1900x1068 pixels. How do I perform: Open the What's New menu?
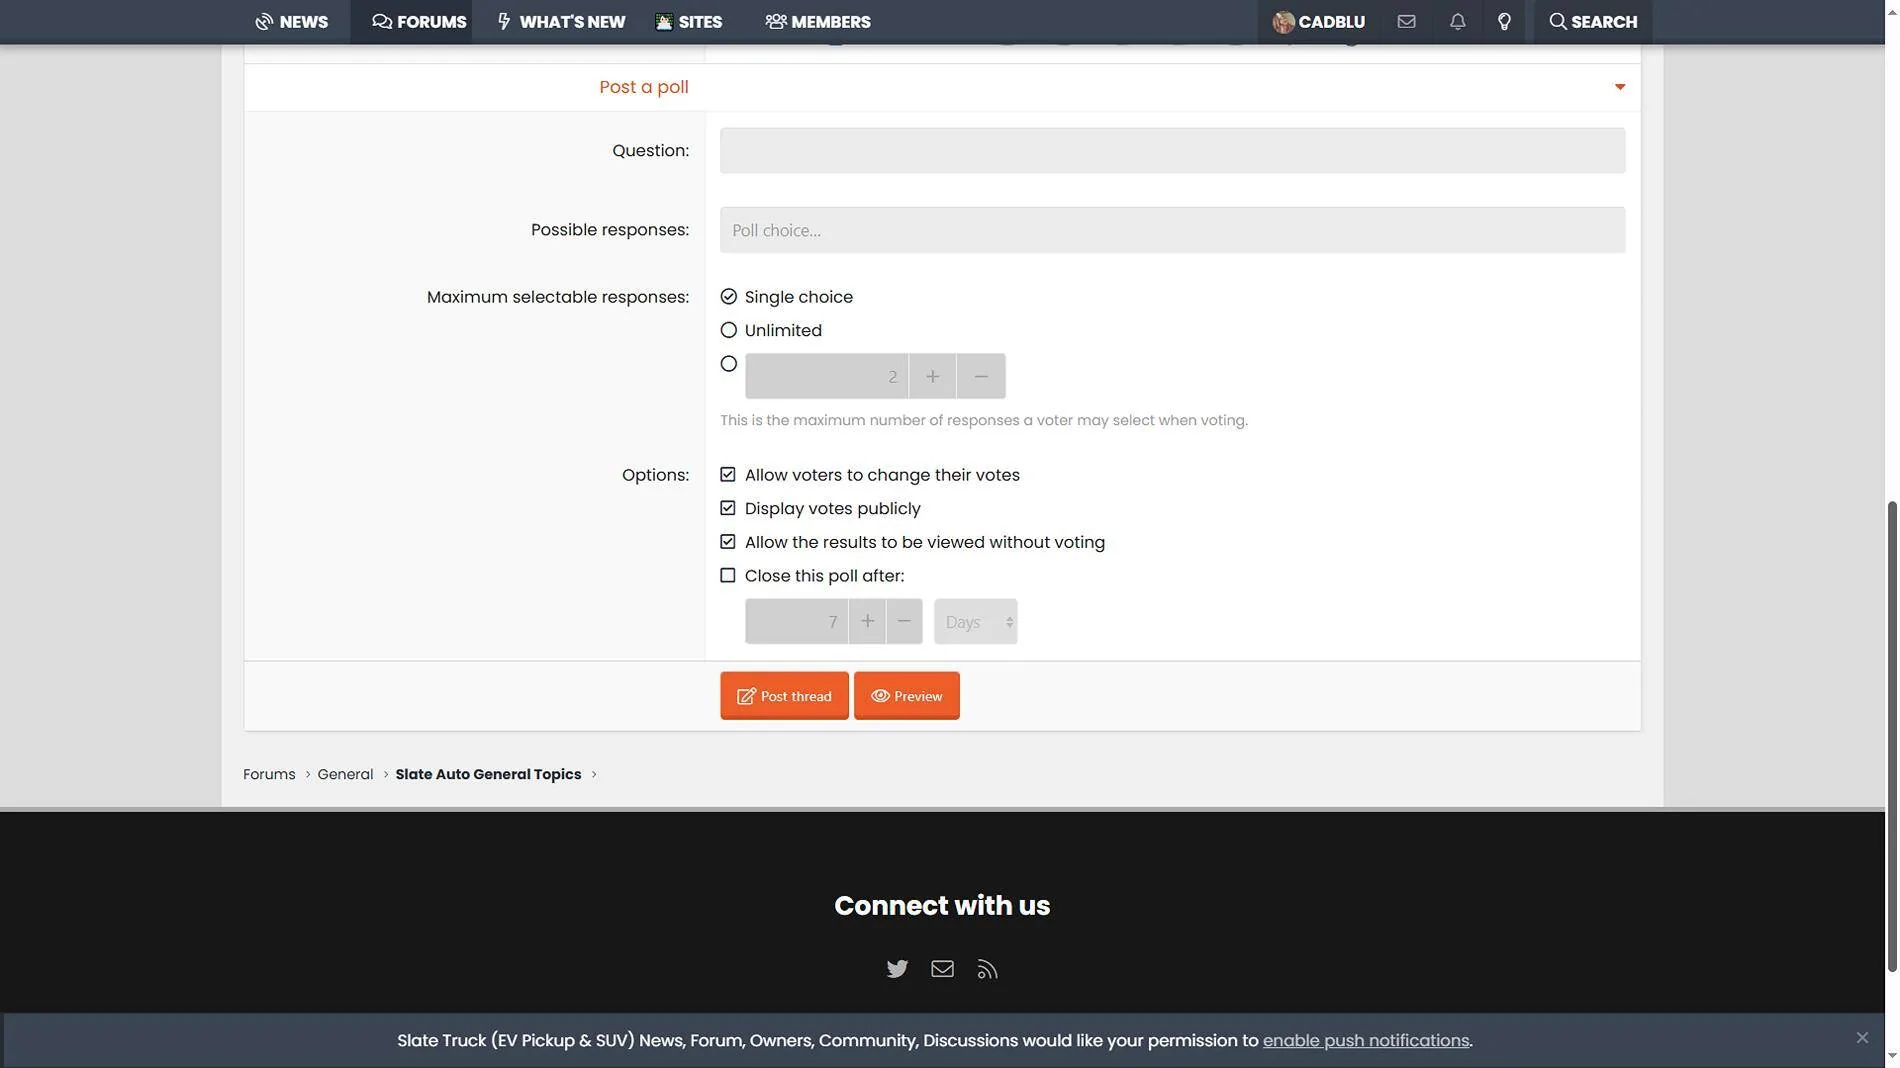560,22
